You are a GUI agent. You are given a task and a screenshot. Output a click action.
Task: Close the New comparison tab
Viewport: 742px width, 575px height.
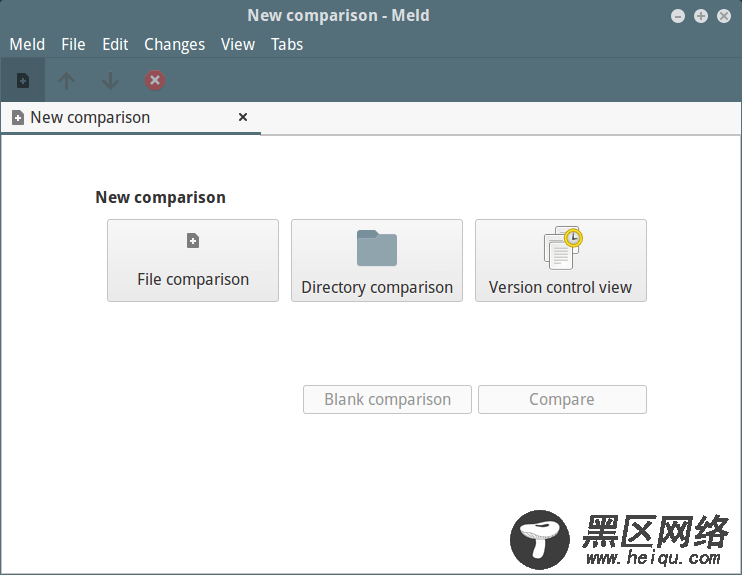click(243, 117)
